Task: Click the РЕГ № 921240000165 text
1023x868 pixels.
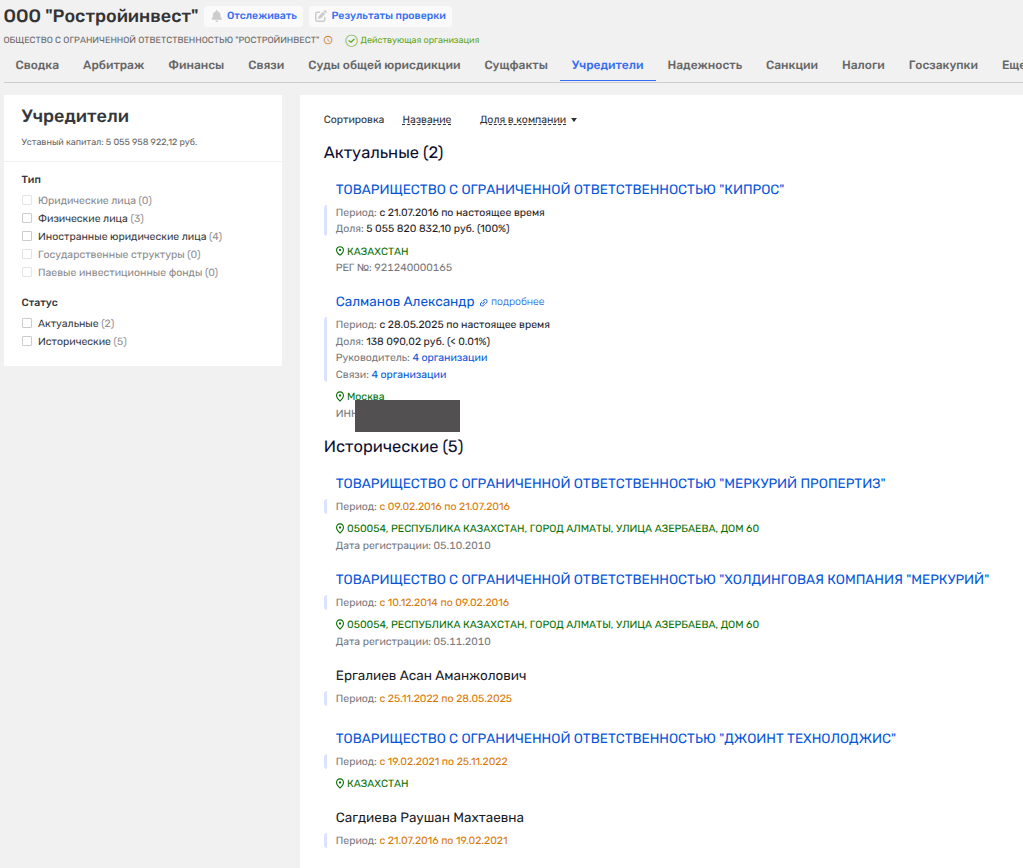Action: coord(393,268)
